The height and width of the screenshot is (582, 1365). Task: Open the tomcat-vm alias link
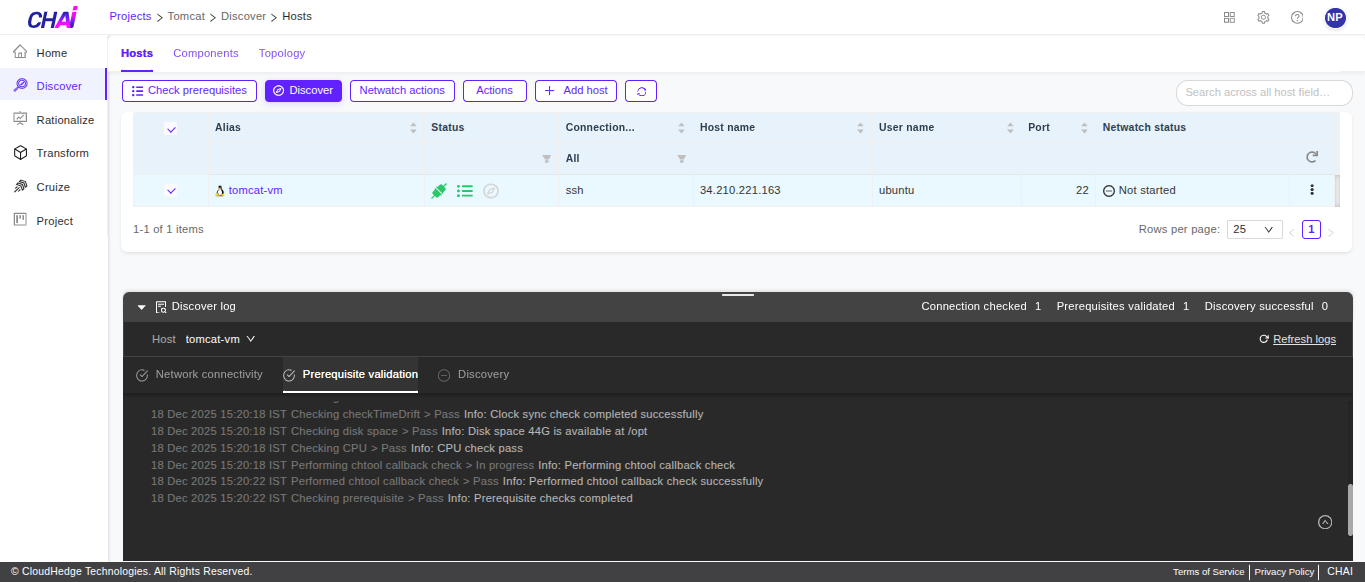click(x=256, y=190)
